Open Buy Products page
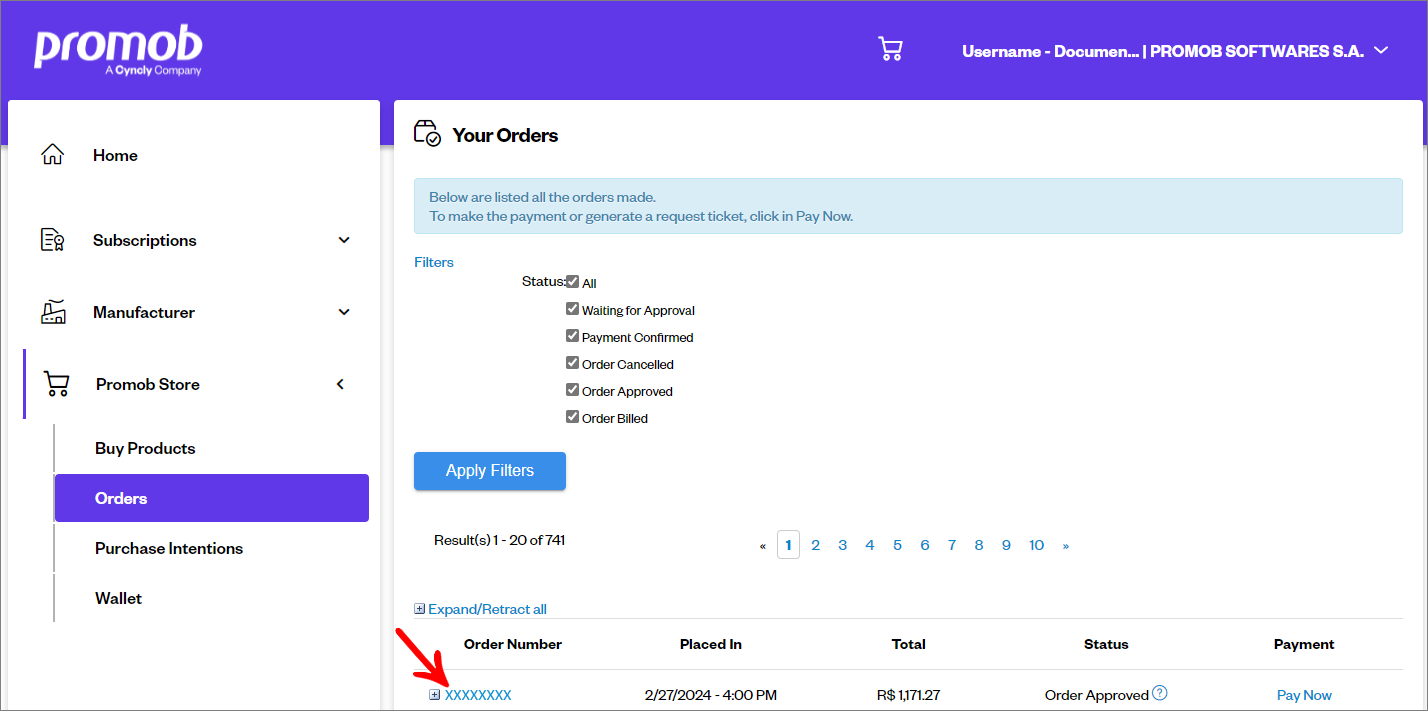 pyautogui.click(x=145, y=448)
